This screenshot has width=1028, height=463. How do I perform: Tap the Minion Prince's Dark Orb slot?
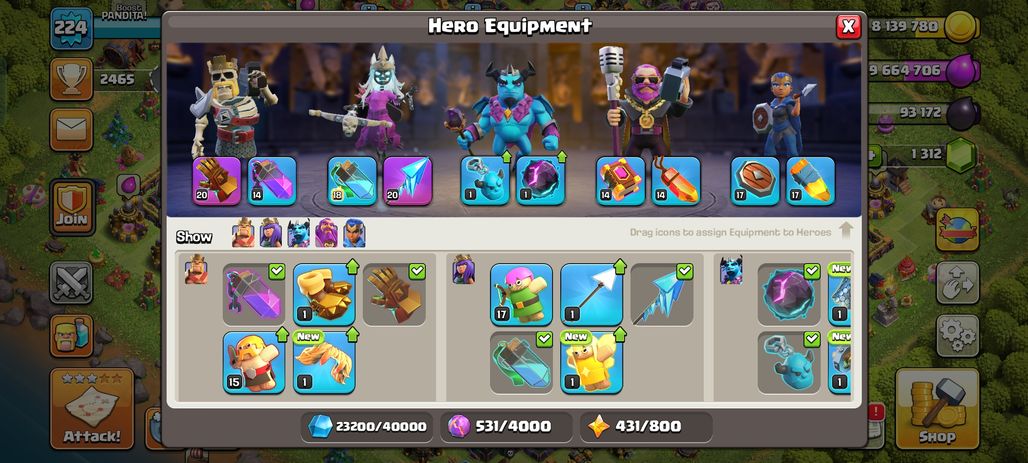tap(540, 181)
